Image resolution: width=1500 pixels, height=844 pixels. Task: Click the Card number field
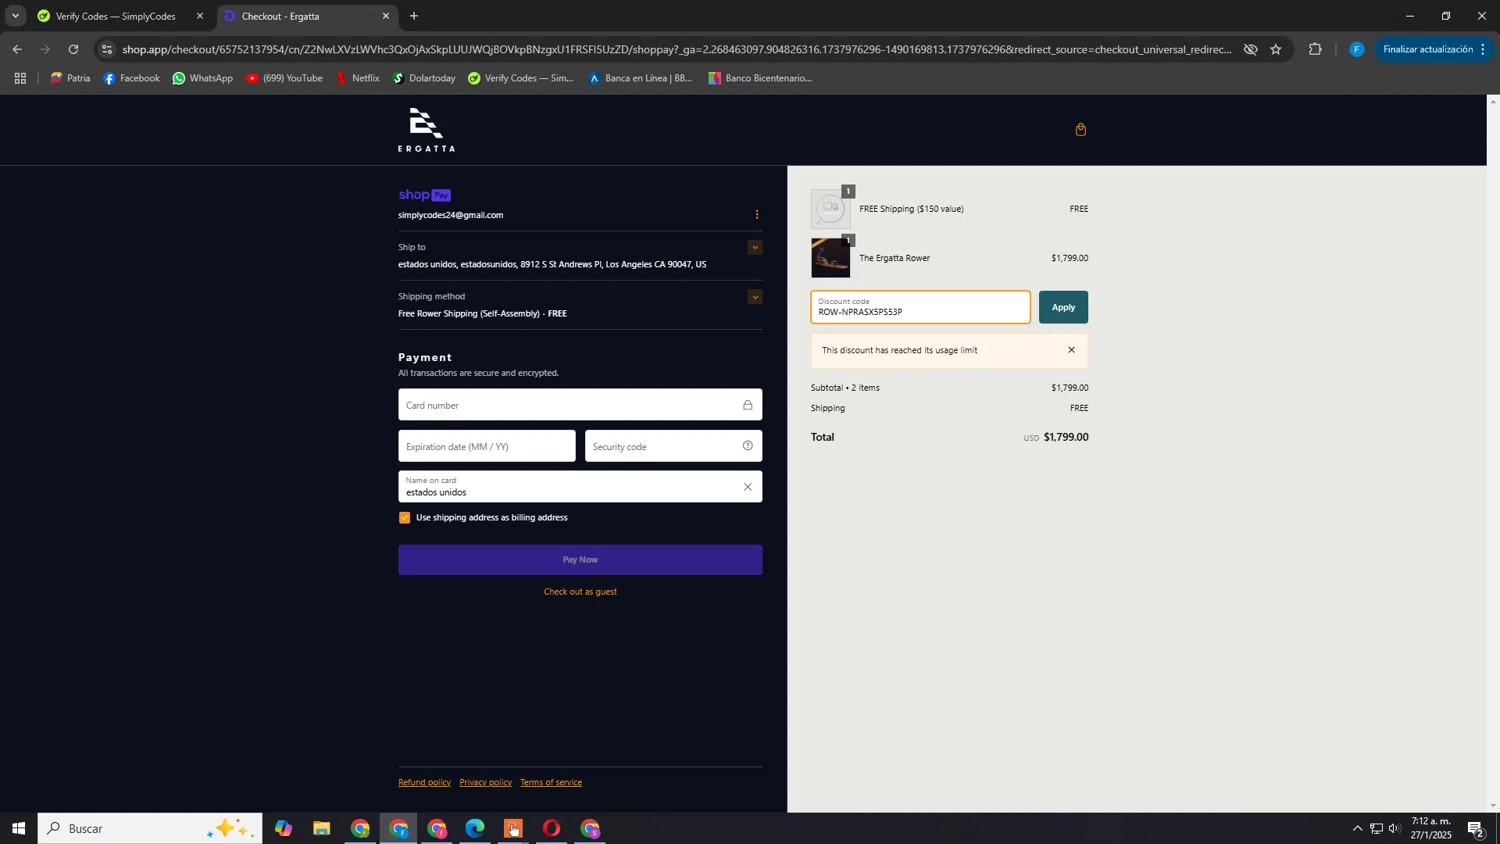580,405
